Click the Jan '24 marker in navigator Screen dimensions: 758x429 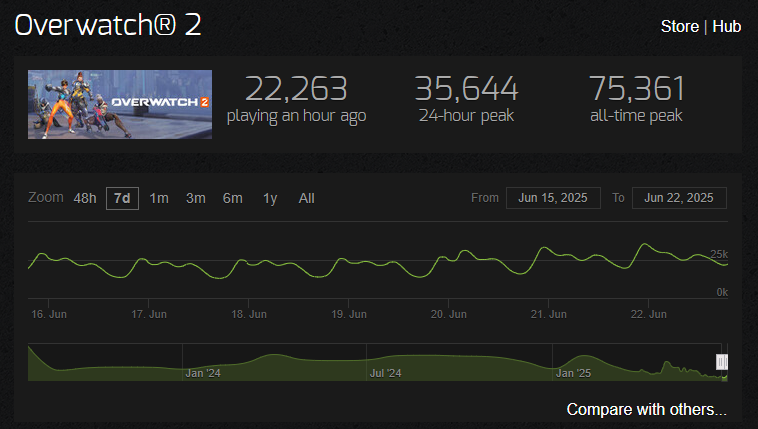pyautogui.click(x=203, y=373)
